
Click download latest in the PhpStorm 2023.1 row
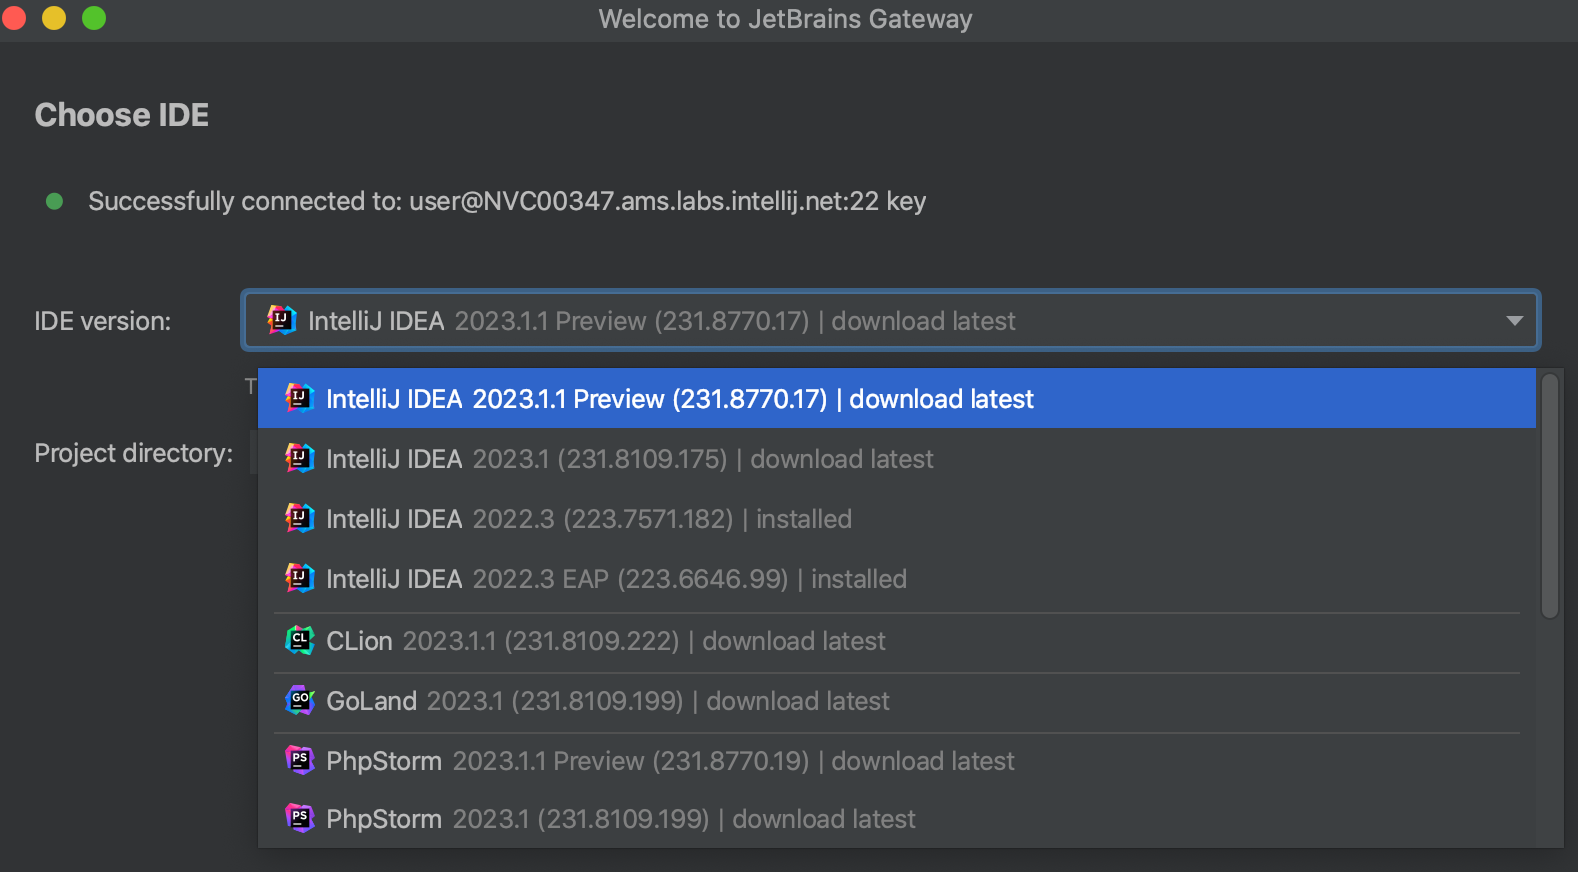(823, 818)
